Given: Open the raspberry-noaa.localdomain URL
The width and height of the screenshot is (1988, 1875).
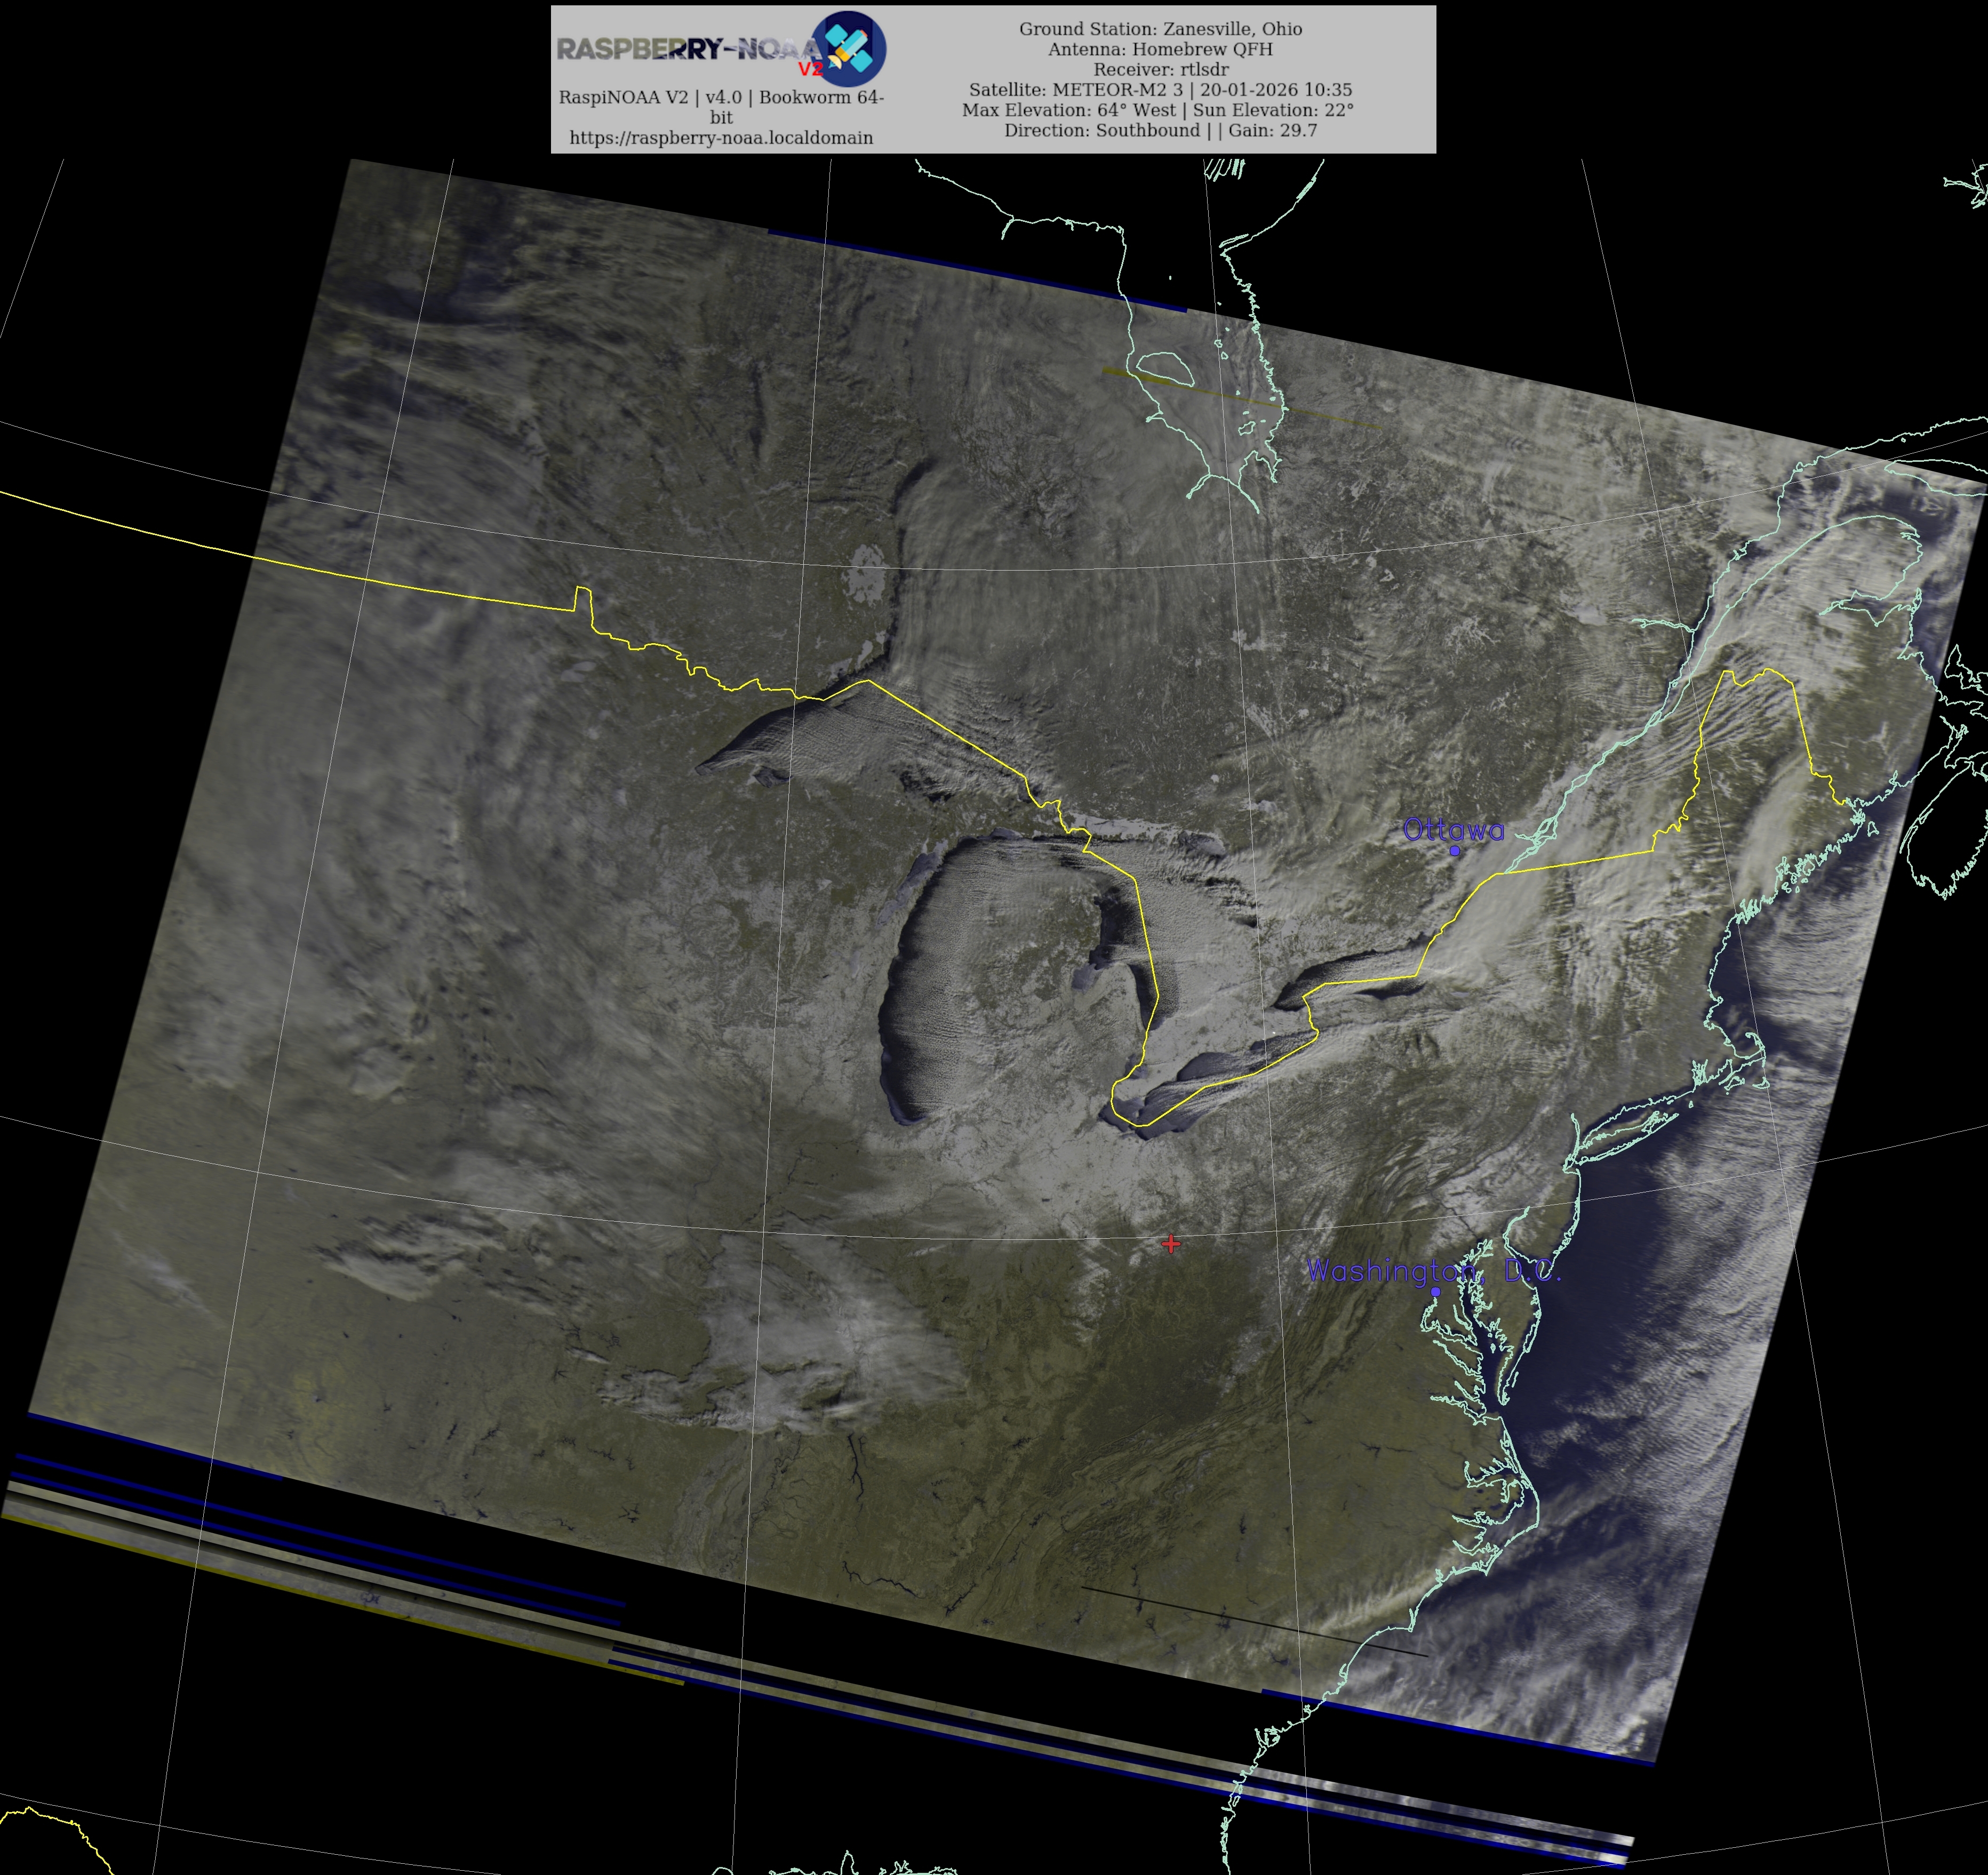Looking at the screenshot, I should point(721,138).
